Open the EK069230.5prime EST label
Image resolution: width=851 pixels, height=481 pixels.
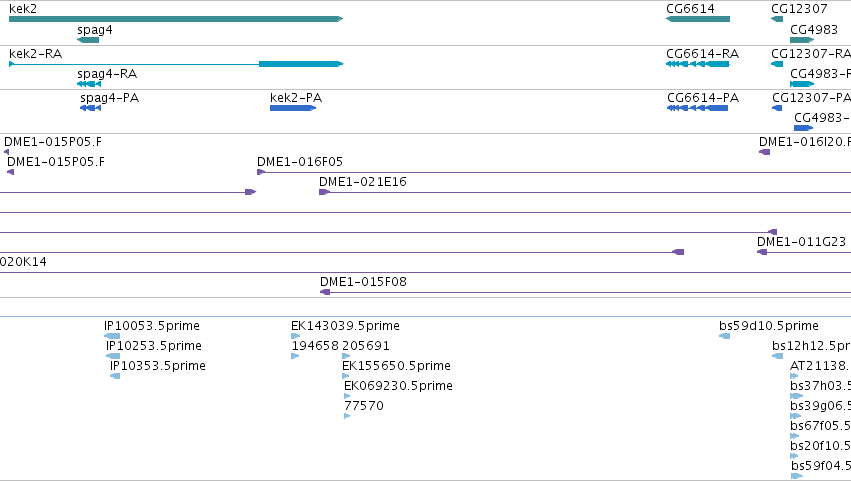(x=398, y=386)
